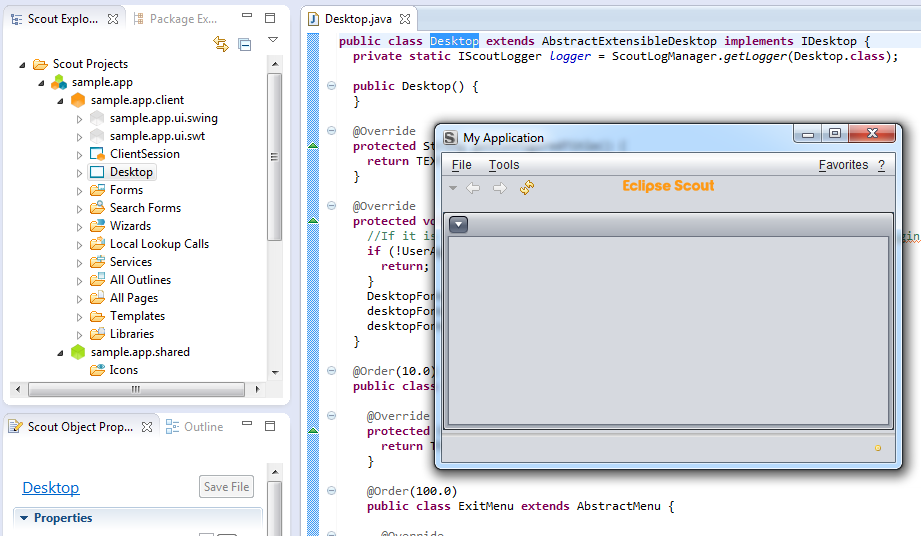Click the scroll-down arrow in Scout Explorer
Screen dimensions: 921x536
pyautogui.click(x=275, y=373)
